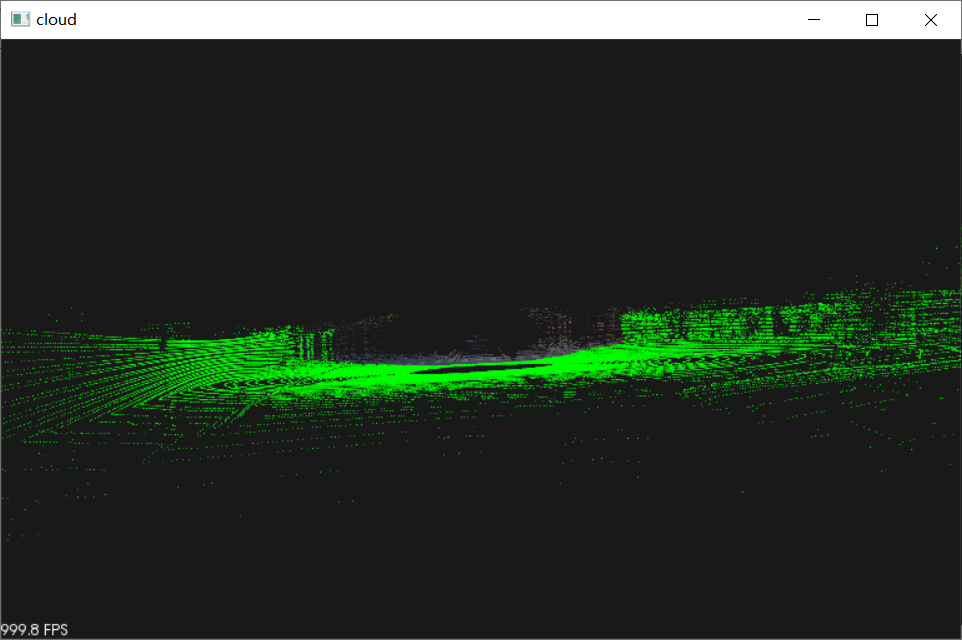Viewport: 962px width, 640px height.
Task: Click the cloud window's title bar icon
Action: pos(20,20)
